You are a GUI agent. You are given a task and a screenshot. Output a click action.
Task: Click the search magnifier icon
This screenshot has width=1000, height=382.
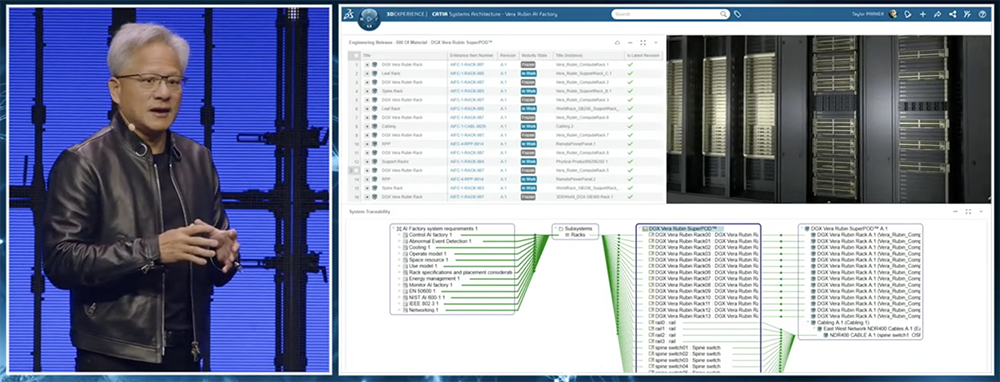click(724, 13)
